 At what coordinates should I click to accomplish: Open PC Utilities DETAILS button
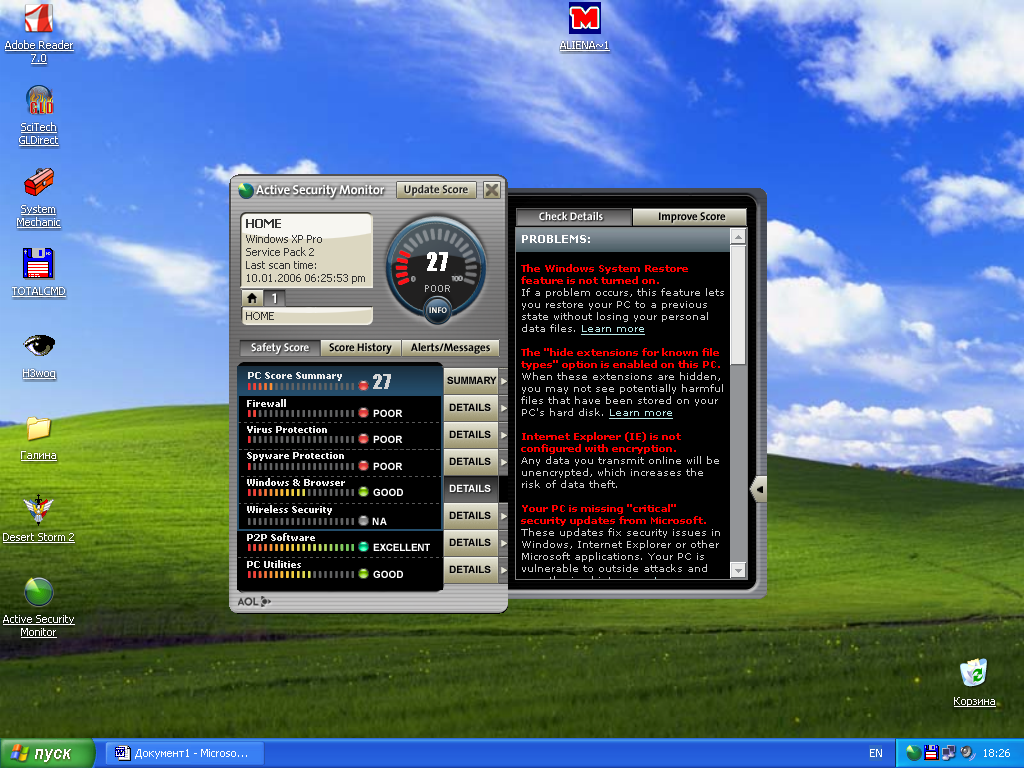(x=471, y=570)
